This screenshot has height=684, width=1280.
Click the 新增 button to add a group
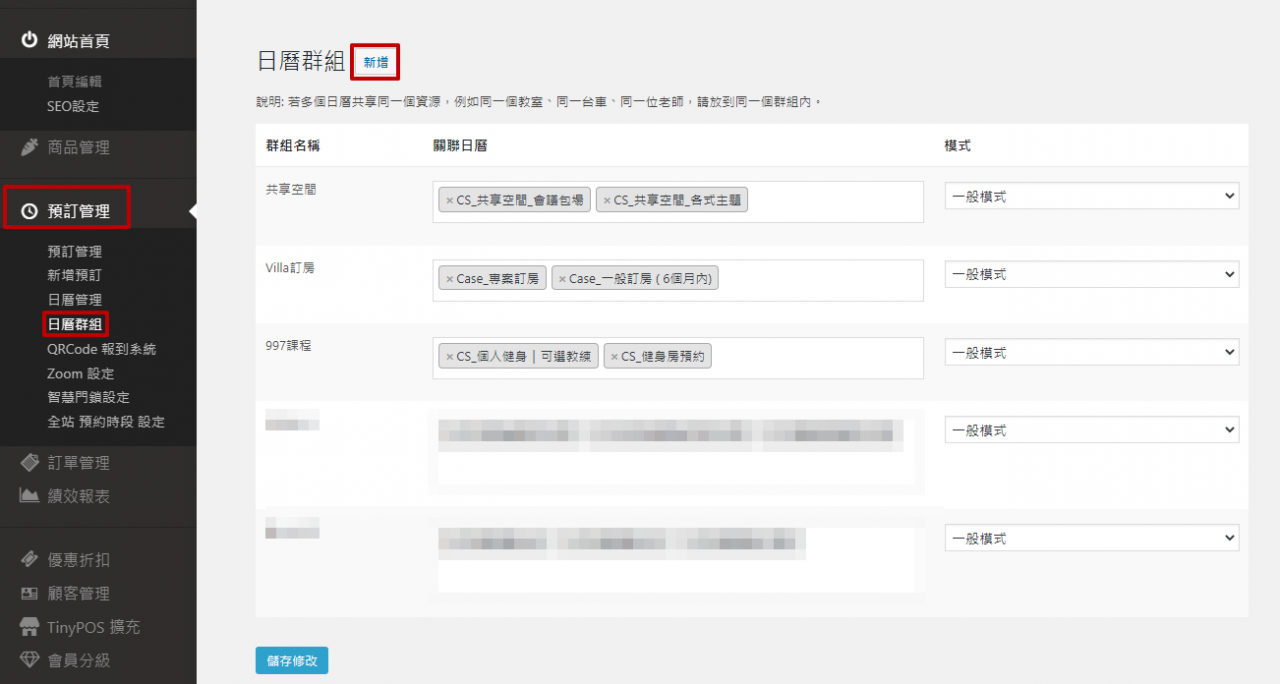click(x=376, y=62)
